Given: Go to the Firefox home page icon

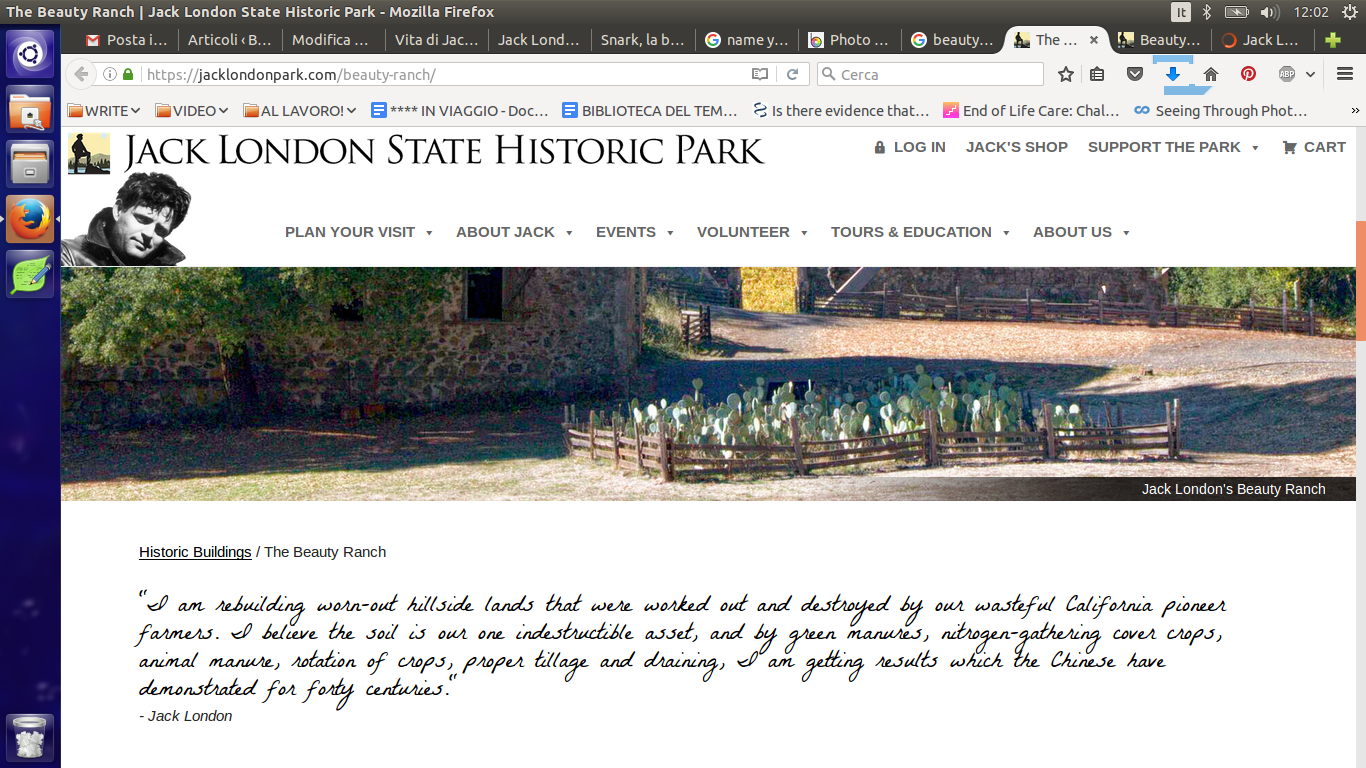Looking at the screenshot, I should tap(1211, 74).
